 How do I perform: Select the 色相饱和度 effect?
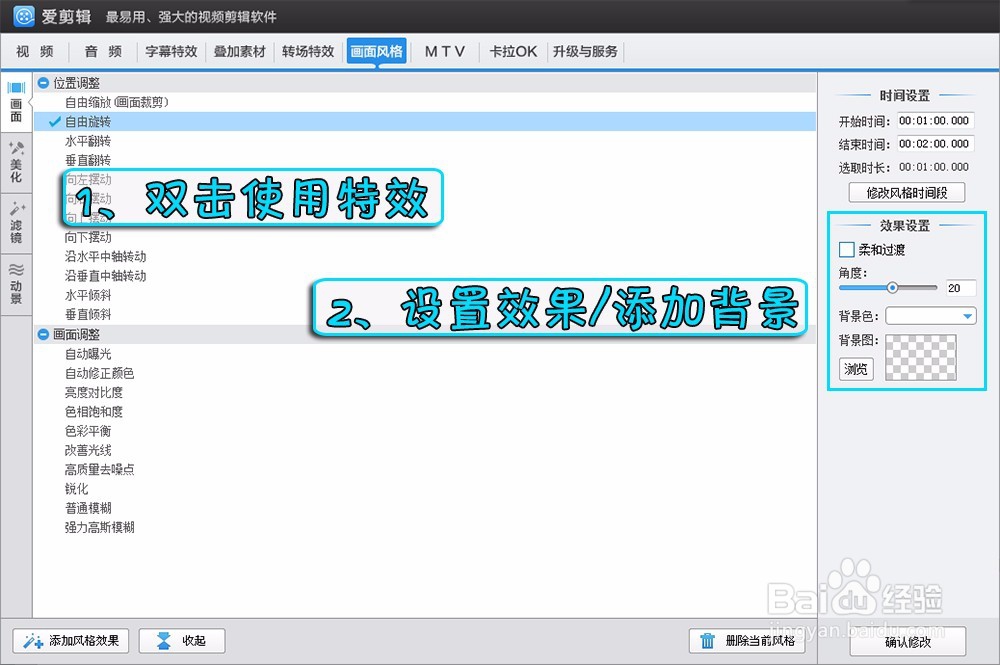94,412
